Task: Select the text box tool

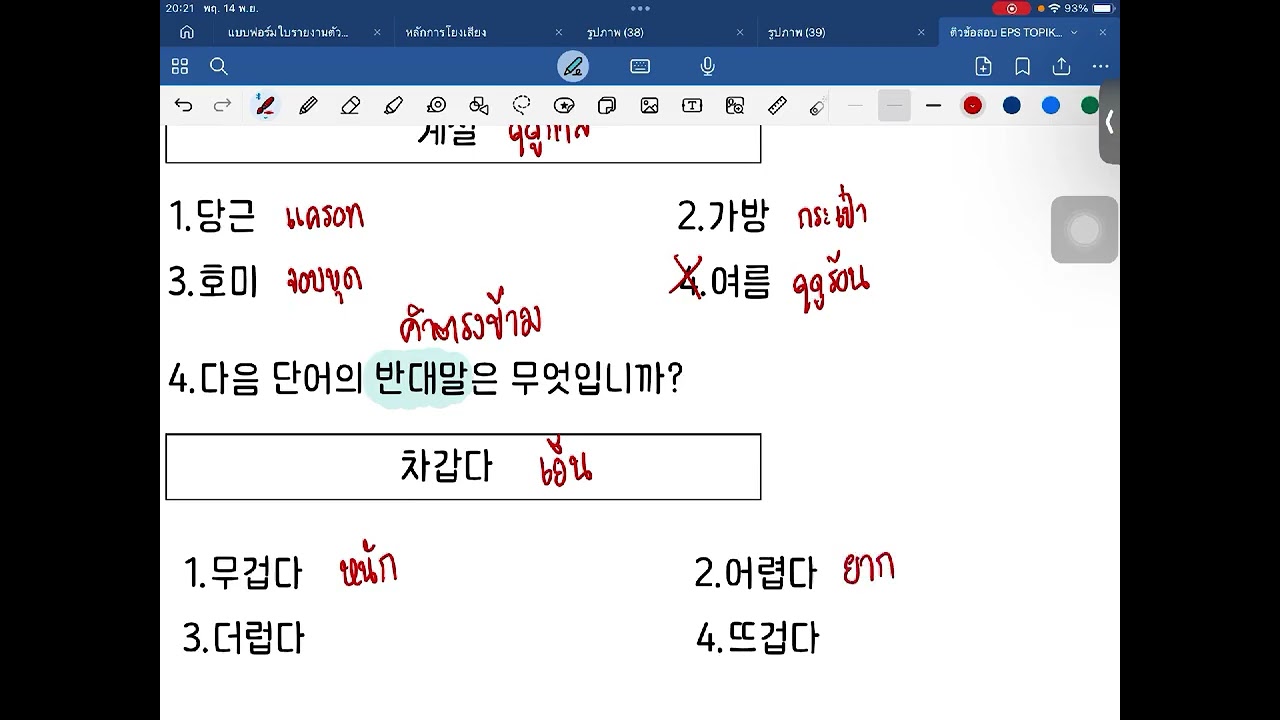Action: tap(692, 105)
